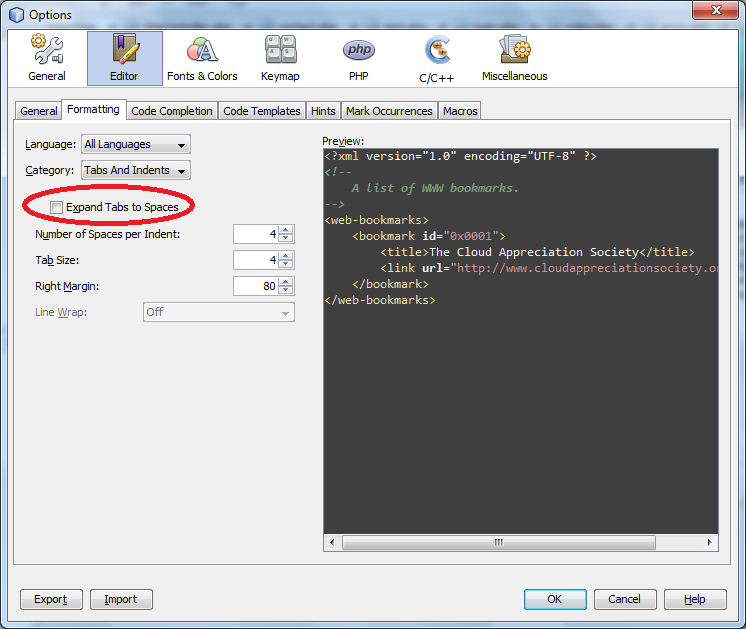Switch to the General editor tab

(x=39, y=111)
